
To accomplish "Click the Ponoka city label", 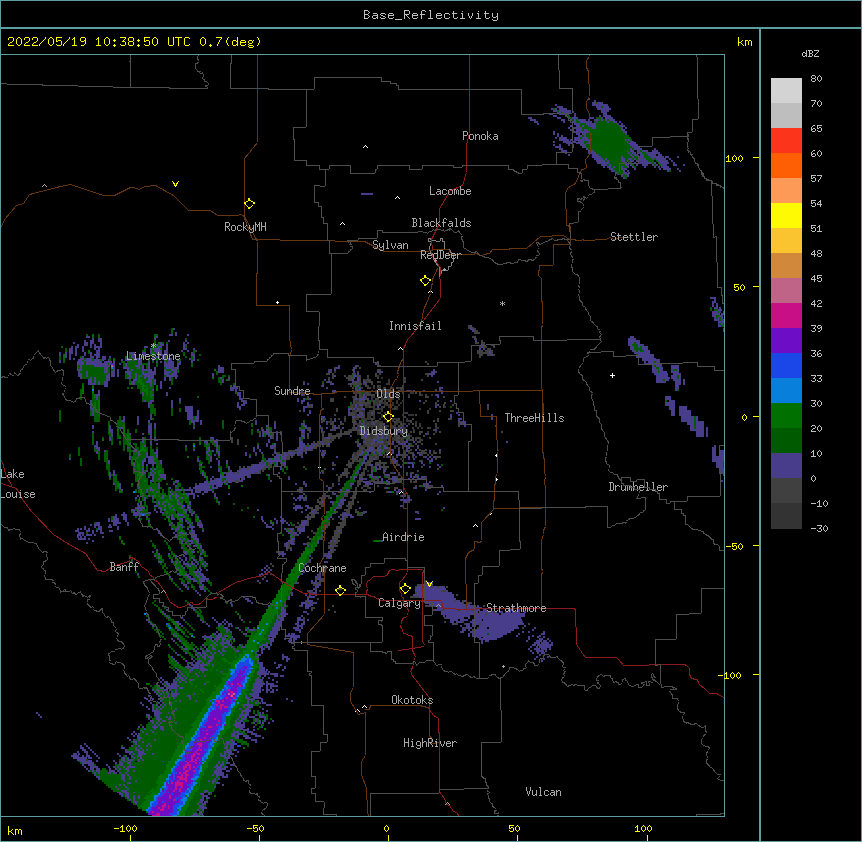I will pos(480,136).
